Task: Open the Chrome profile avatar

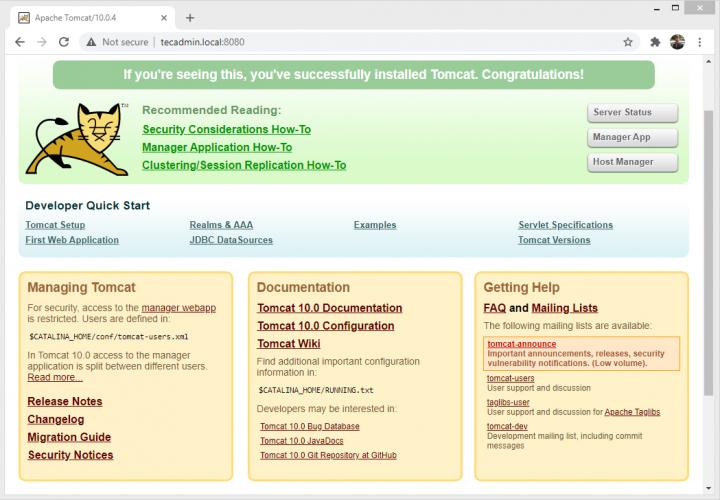Action: (677, 42)
